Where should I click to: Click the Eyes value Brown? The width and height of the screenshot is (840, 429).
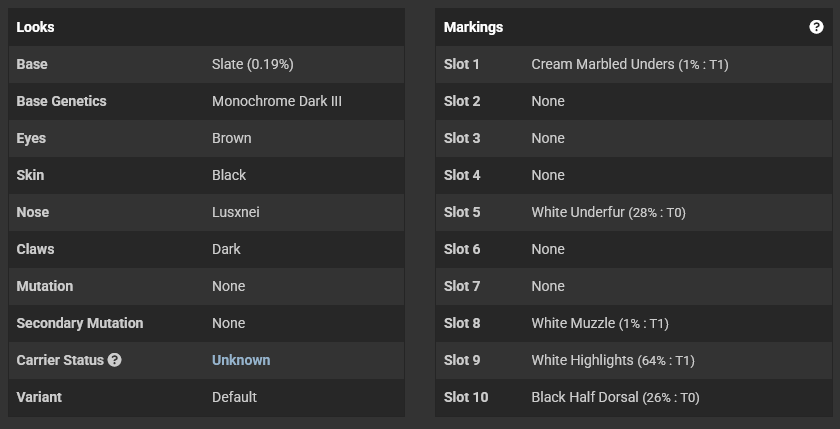point(231,138)
